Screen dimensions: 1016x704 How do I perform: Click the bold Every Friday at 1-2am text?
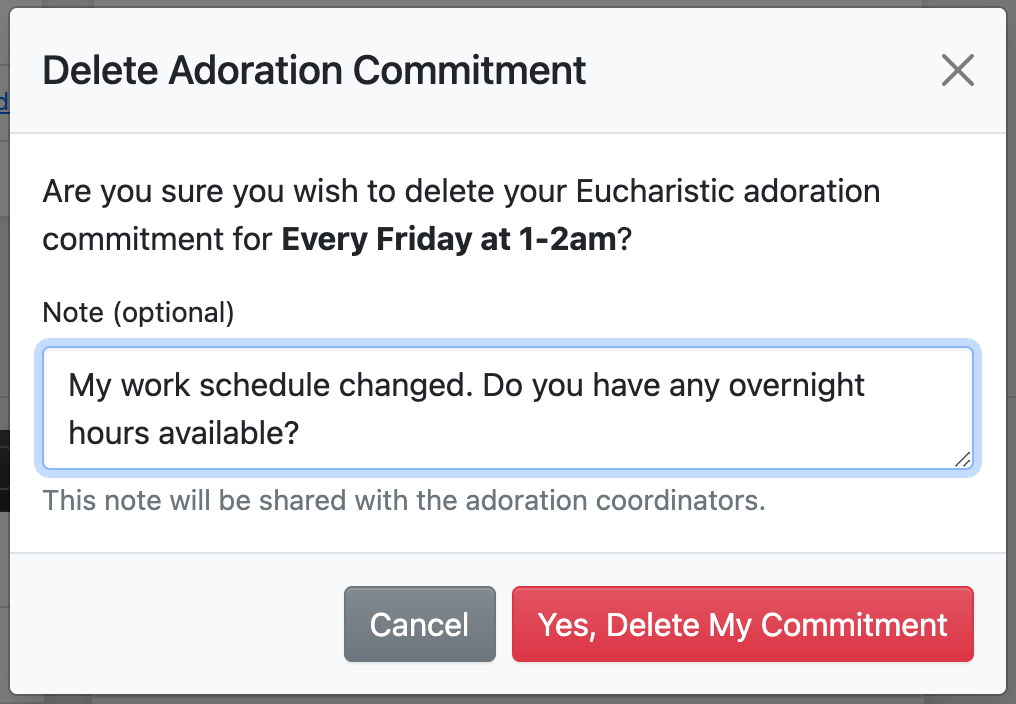449,240
